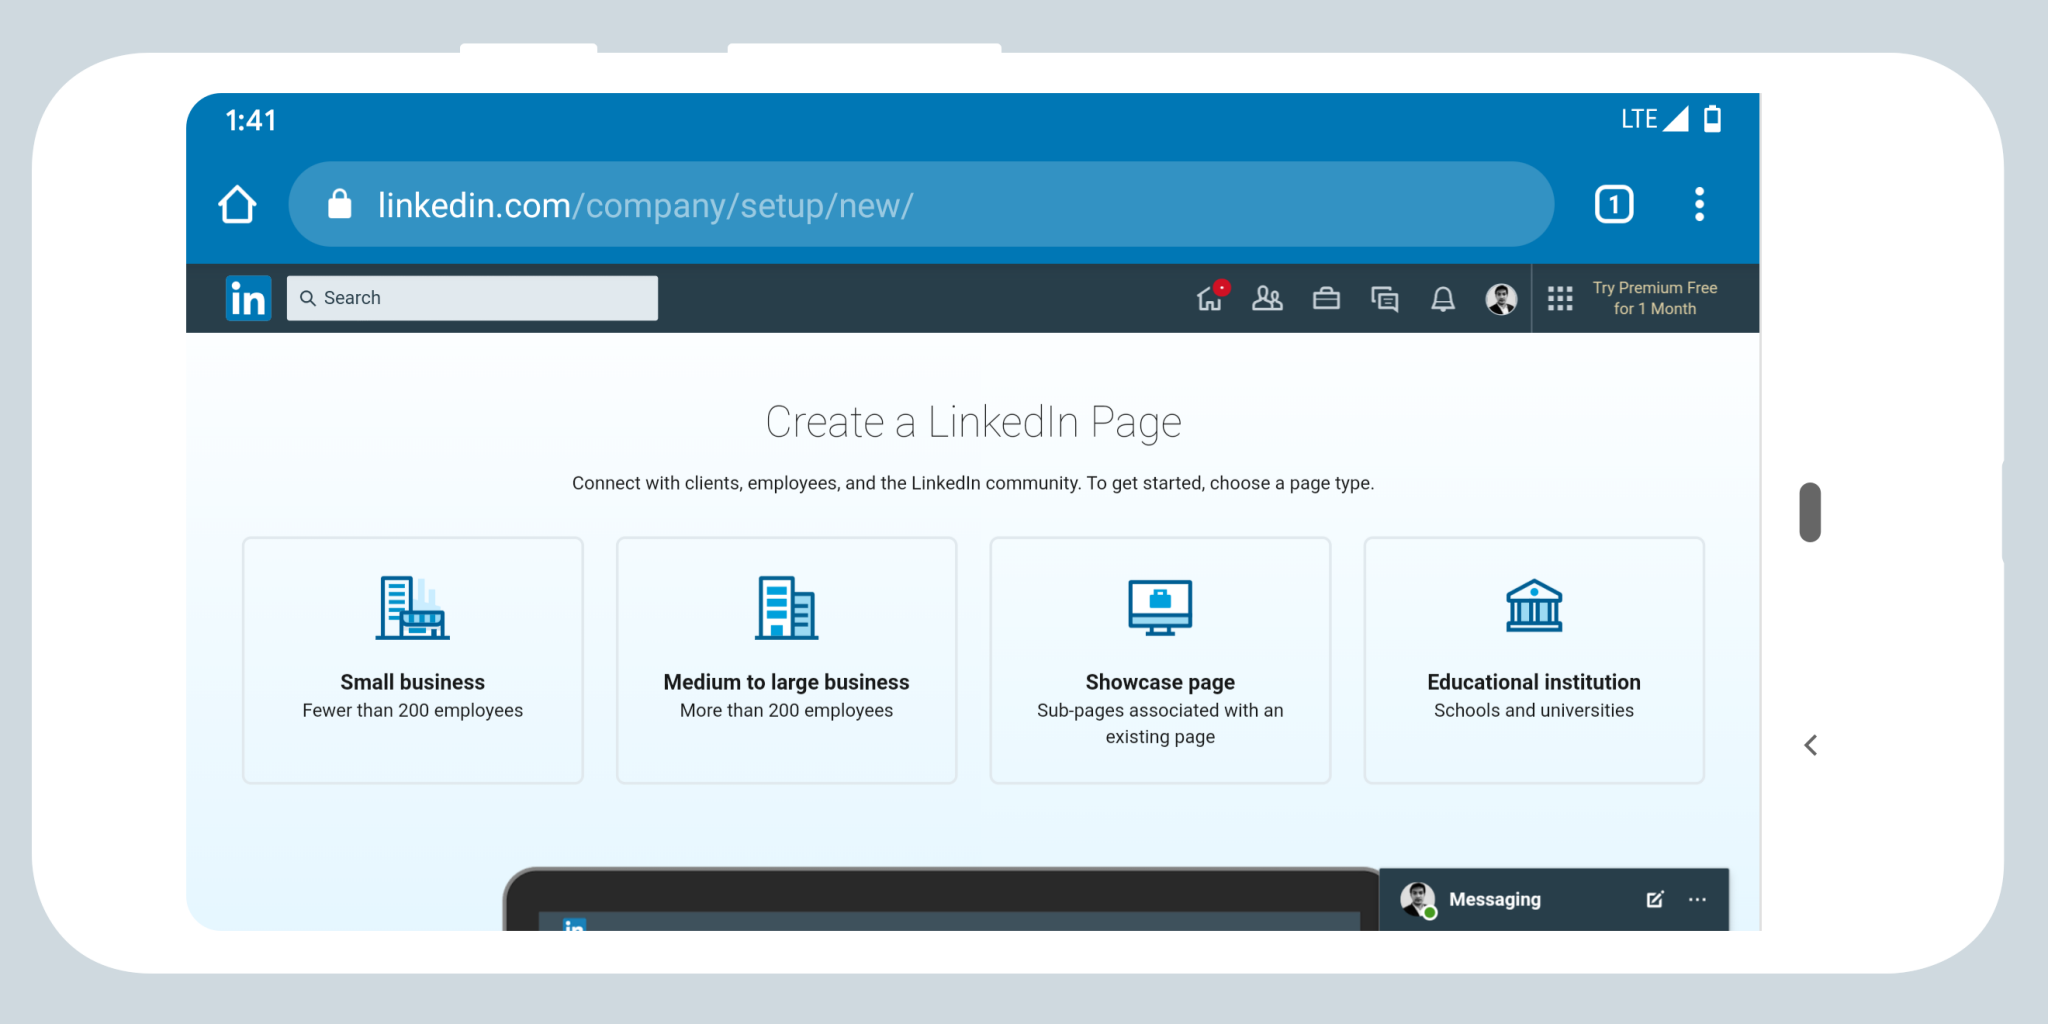Click the Create a LinkedIn Page heading

(x=973, y=422)
